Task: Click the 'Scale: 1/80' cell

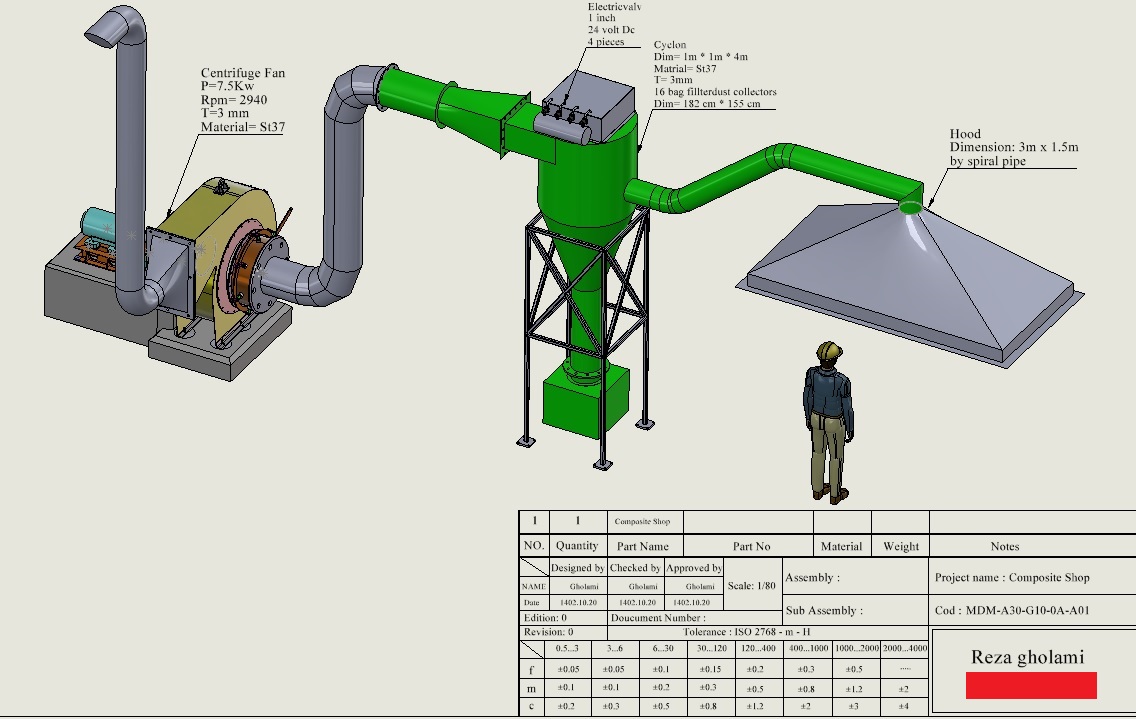Action: [751, 586]
